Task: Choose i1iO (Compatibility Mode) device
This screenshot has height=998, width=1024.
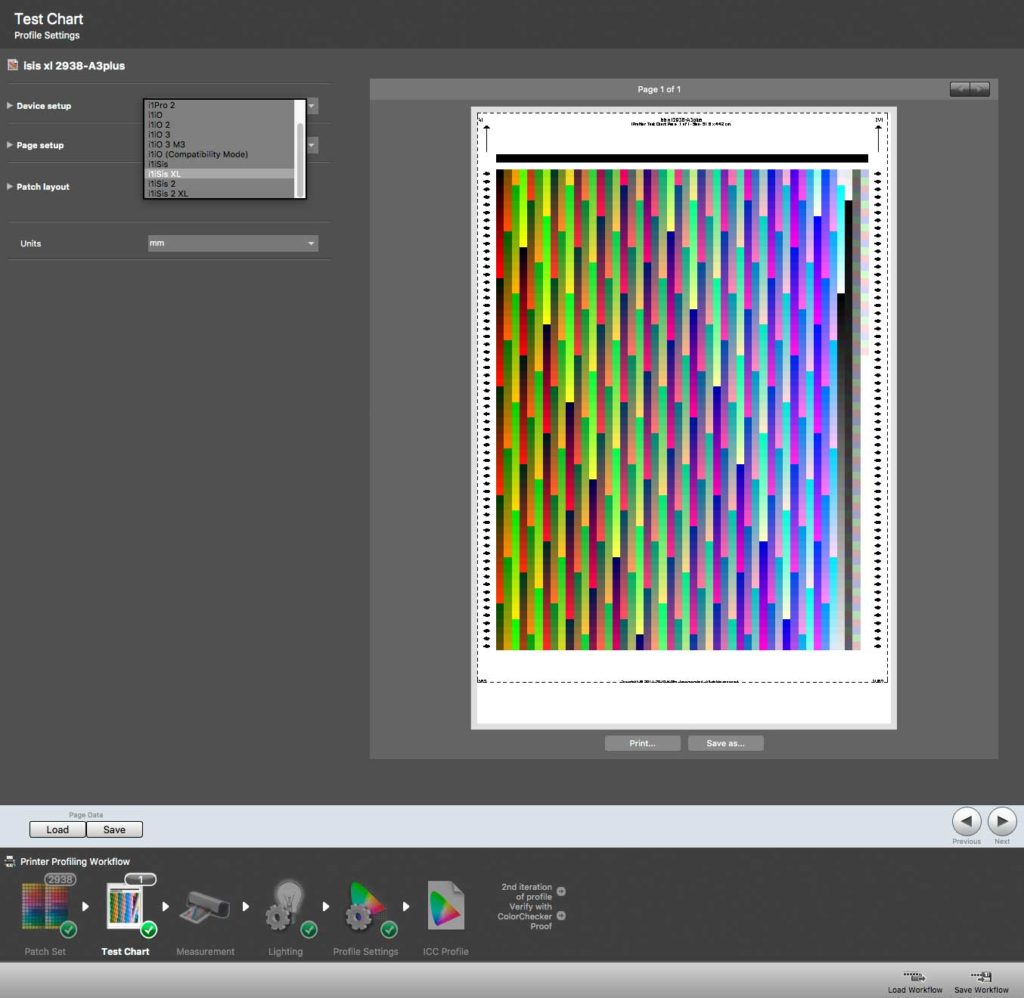Action: (219, 154)
